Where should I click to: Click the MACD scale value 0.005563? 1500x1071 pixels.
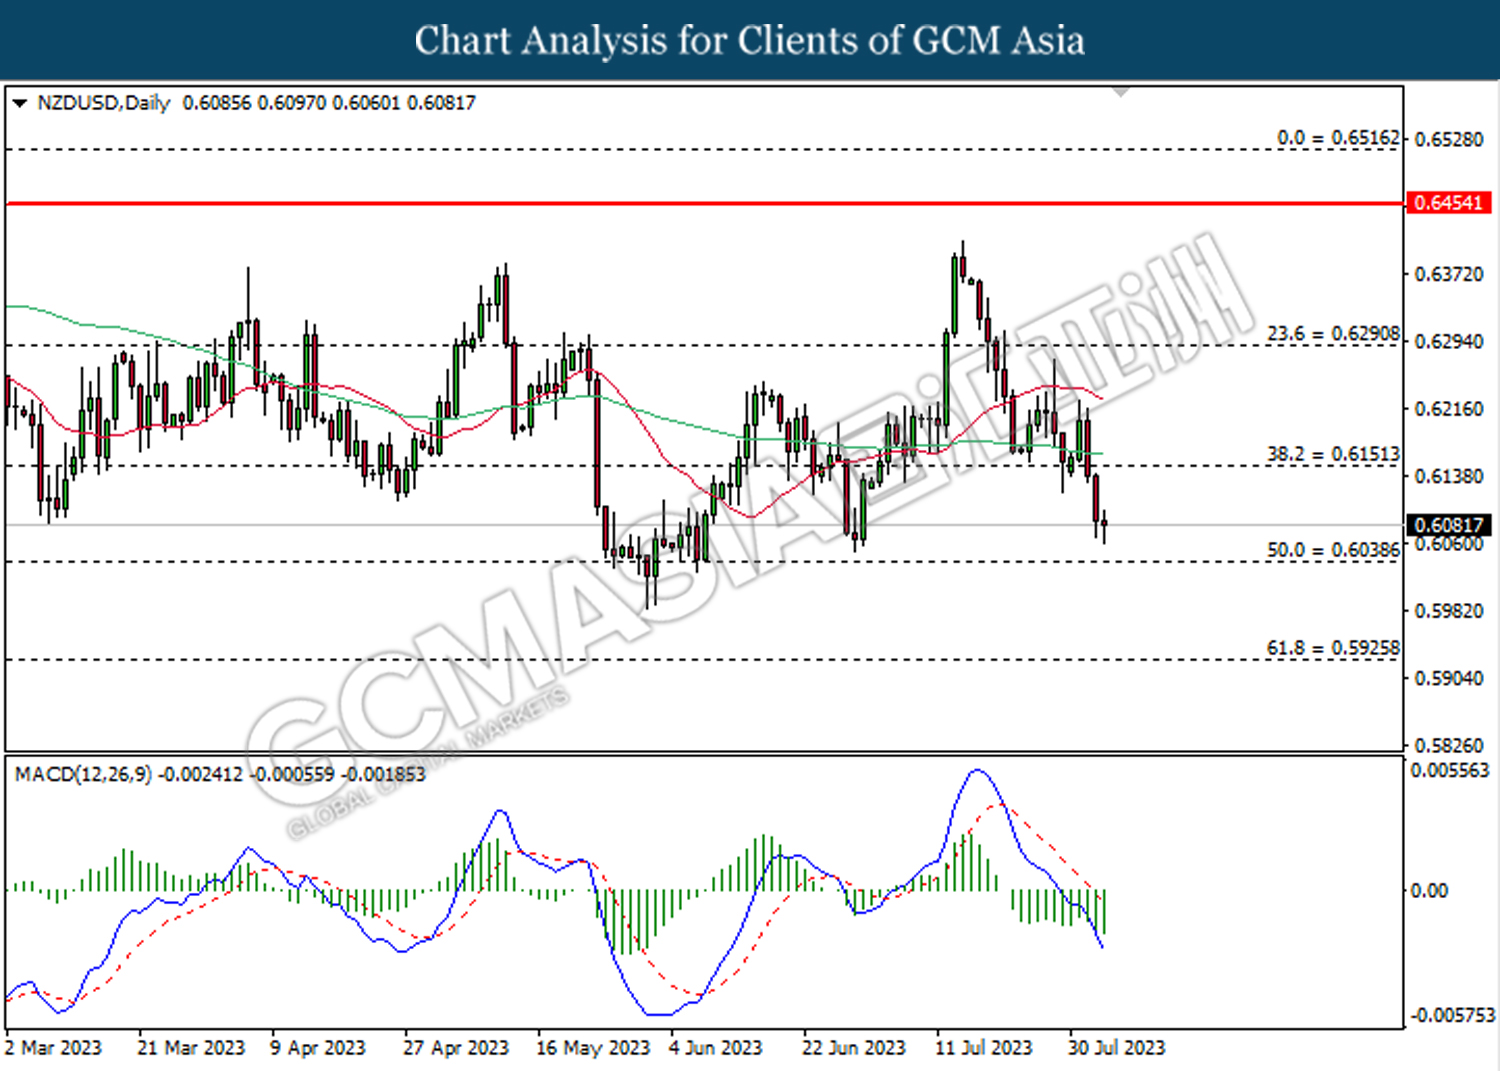point(1450,770)
